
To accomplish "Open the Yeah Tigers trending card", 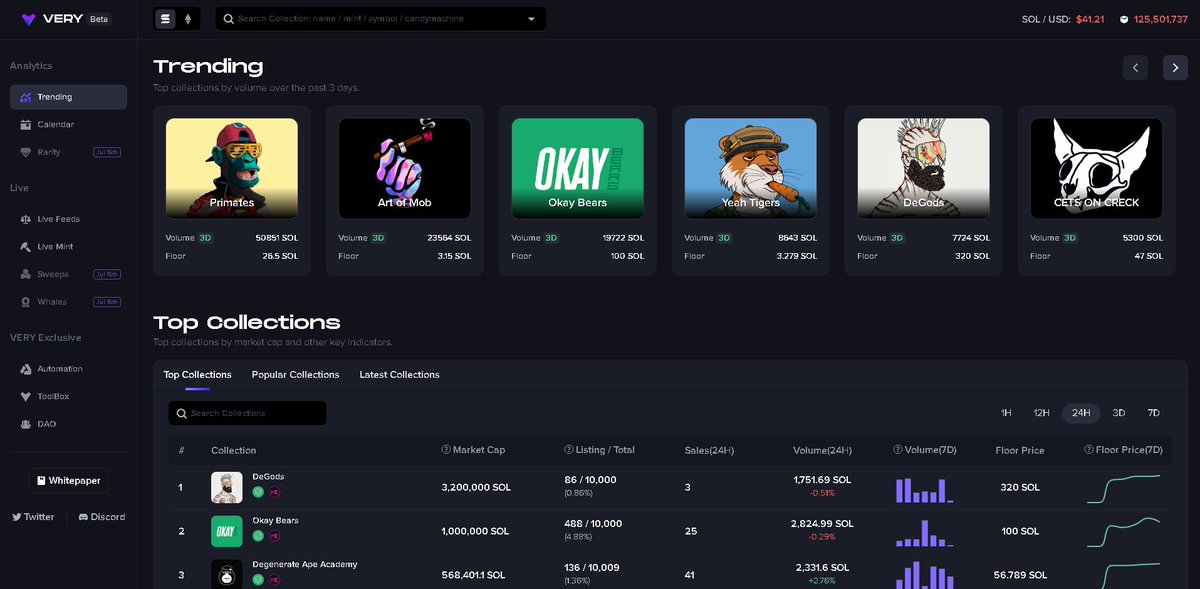I will click(x=751, y=190).
